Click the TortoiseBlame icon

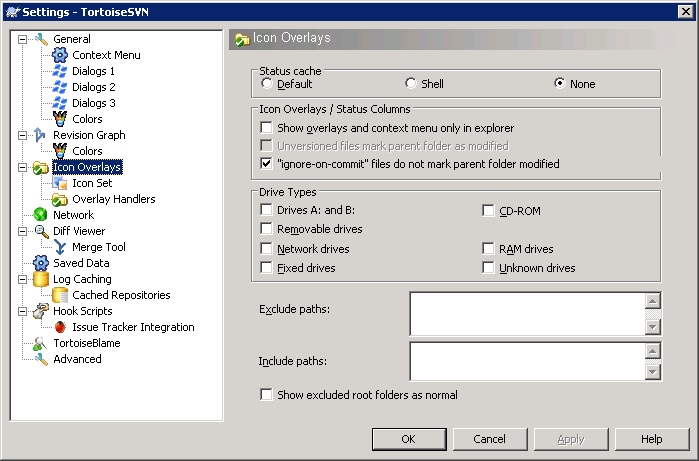[x=40, y=343]
